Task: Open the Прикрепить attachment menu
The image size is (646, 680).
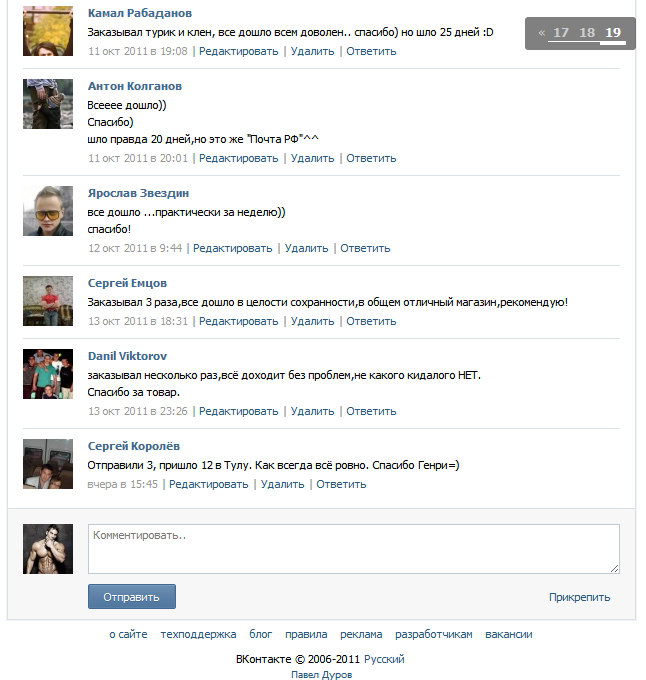Action: click(x=579, y=597)
